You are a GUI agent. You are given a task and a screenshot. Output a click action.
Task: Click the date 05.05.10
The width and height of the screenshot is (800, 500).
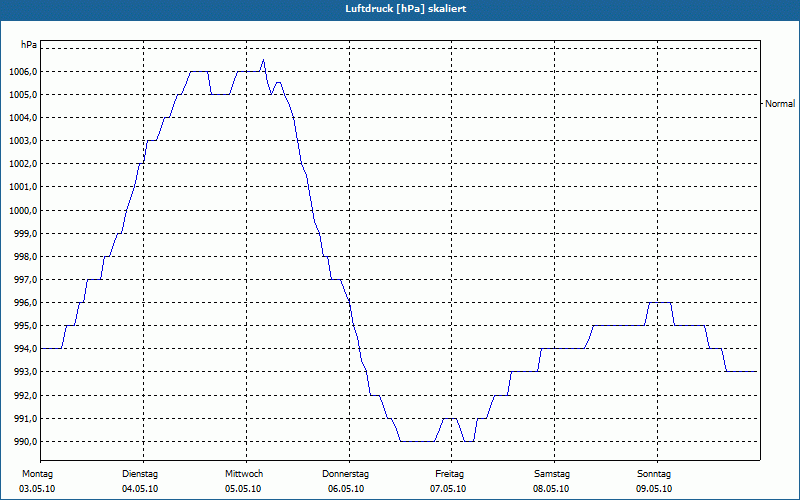coord(243,489)
